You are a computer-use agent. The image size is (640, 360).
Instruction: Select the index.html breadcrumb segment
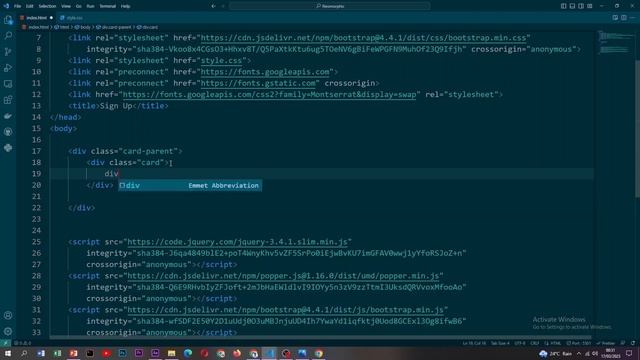pyautogui.click(x=36, y=27)
